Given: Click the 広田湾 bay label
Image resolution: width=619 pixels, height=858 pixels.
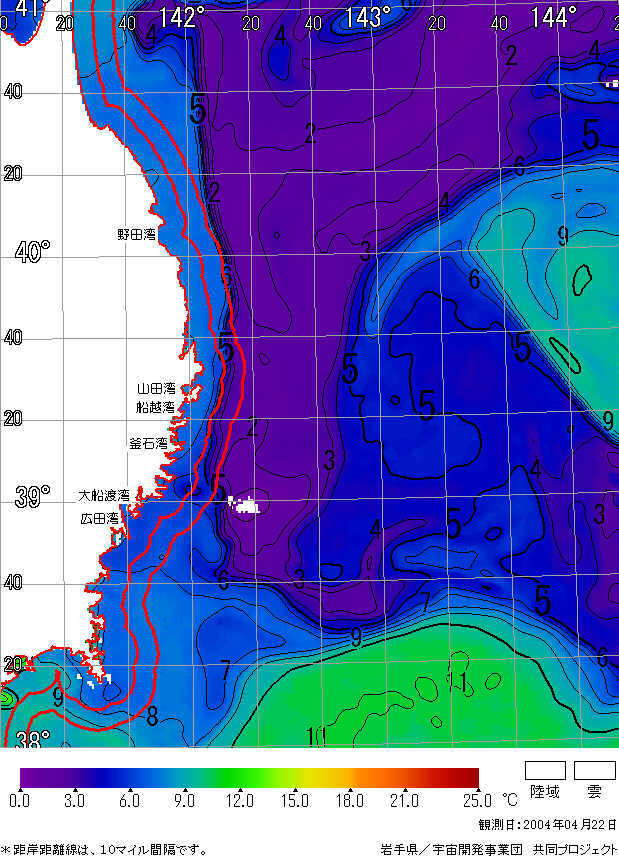Looking at the screenshot, I should tap(100, 519).
